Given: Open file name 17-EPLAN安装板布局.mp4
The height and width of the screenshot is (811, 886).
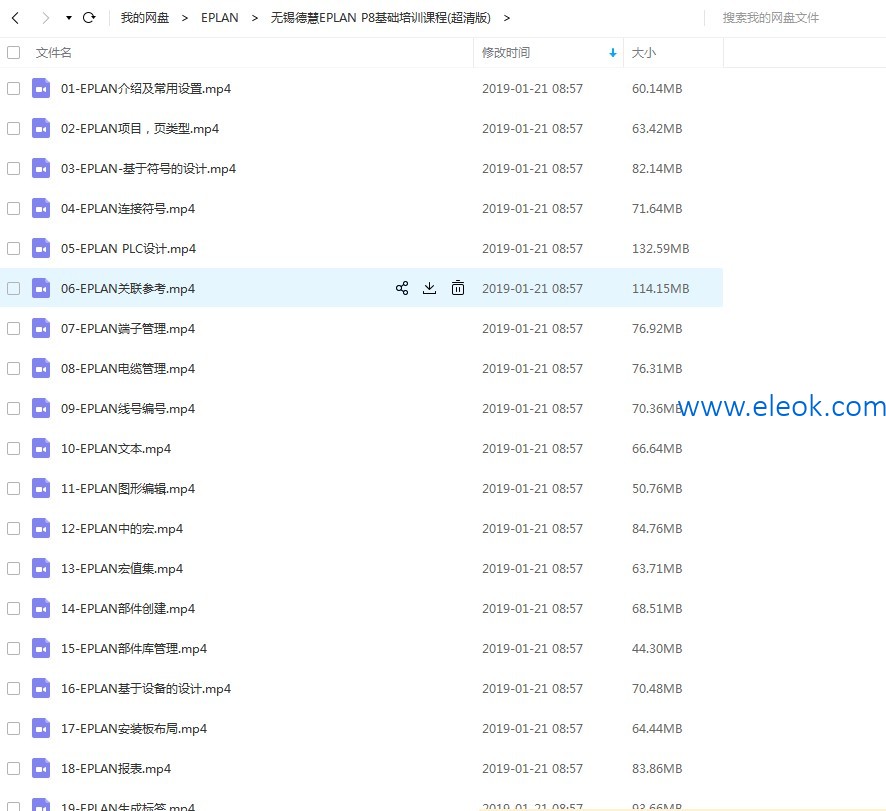Looking at the screenshot, I should click(x=134, y=728).
